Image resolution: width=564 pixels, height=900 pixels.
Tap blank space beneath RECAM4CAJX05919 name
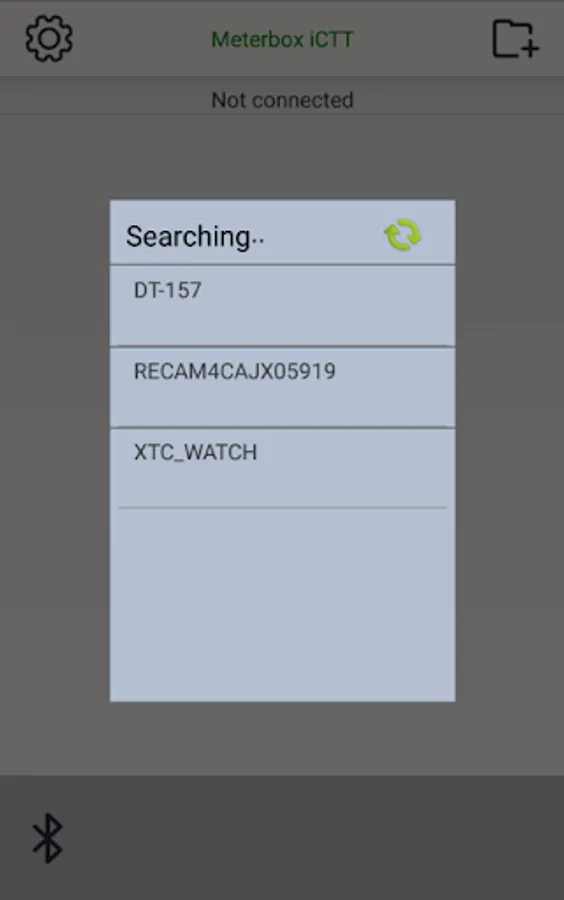282,406
